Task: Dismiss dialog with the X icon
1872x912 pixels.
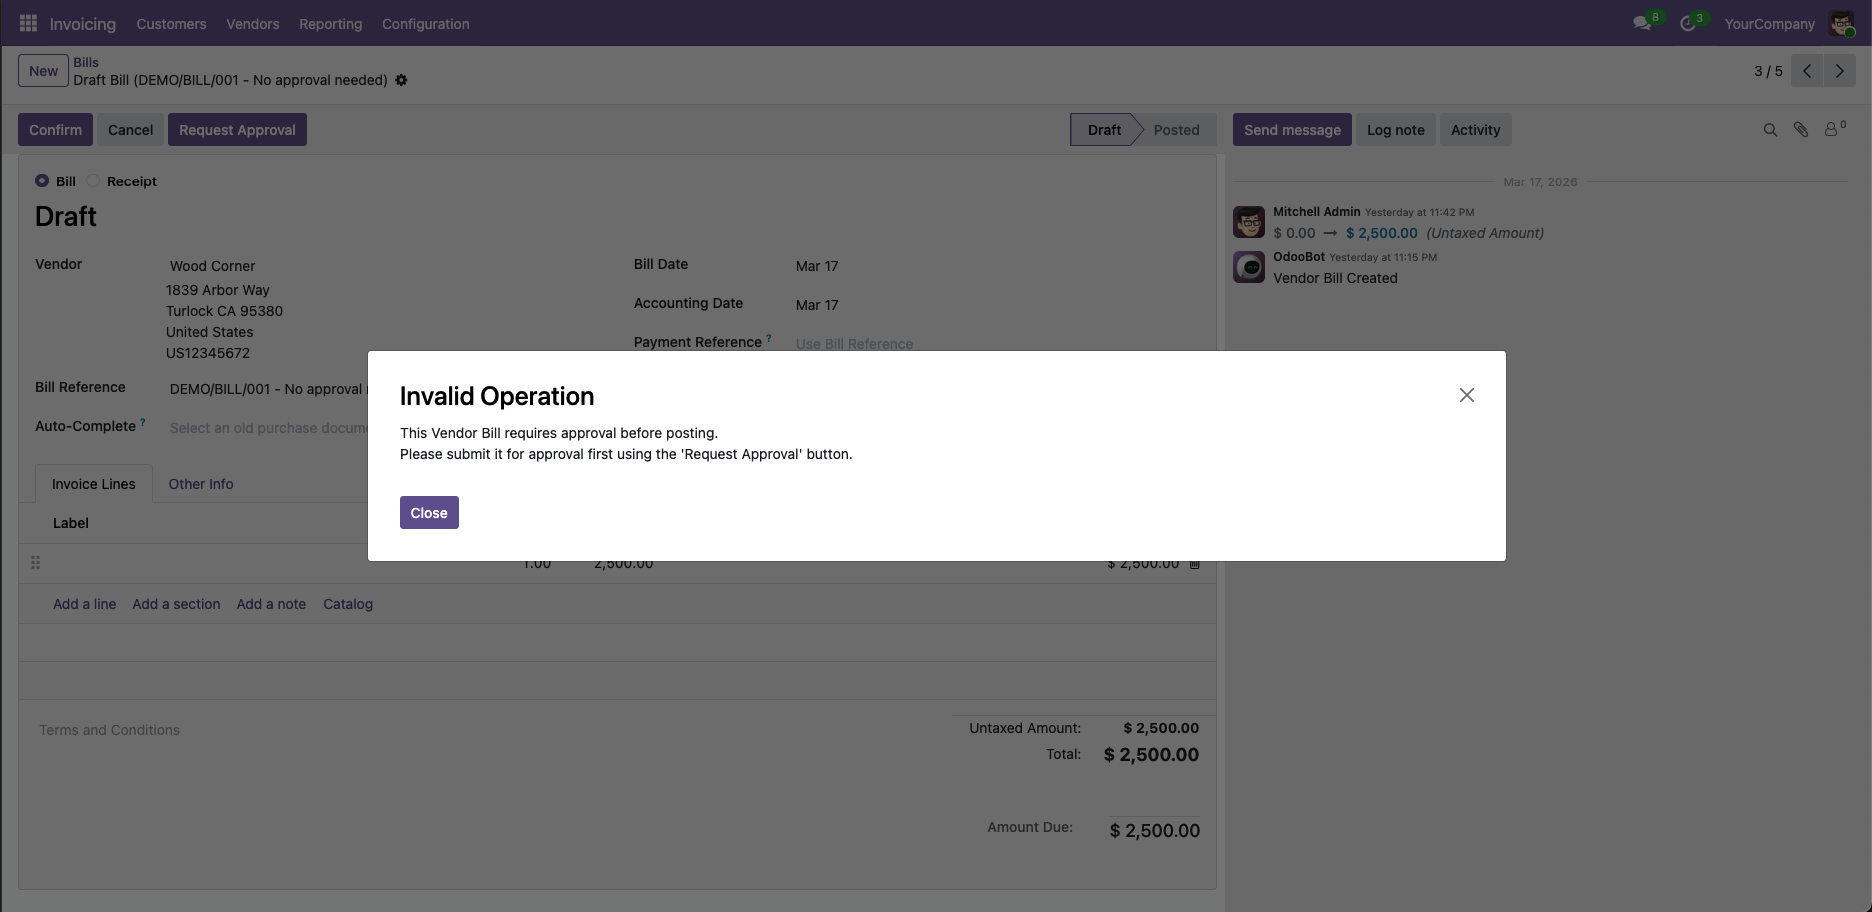Action: pos(1466,395)
